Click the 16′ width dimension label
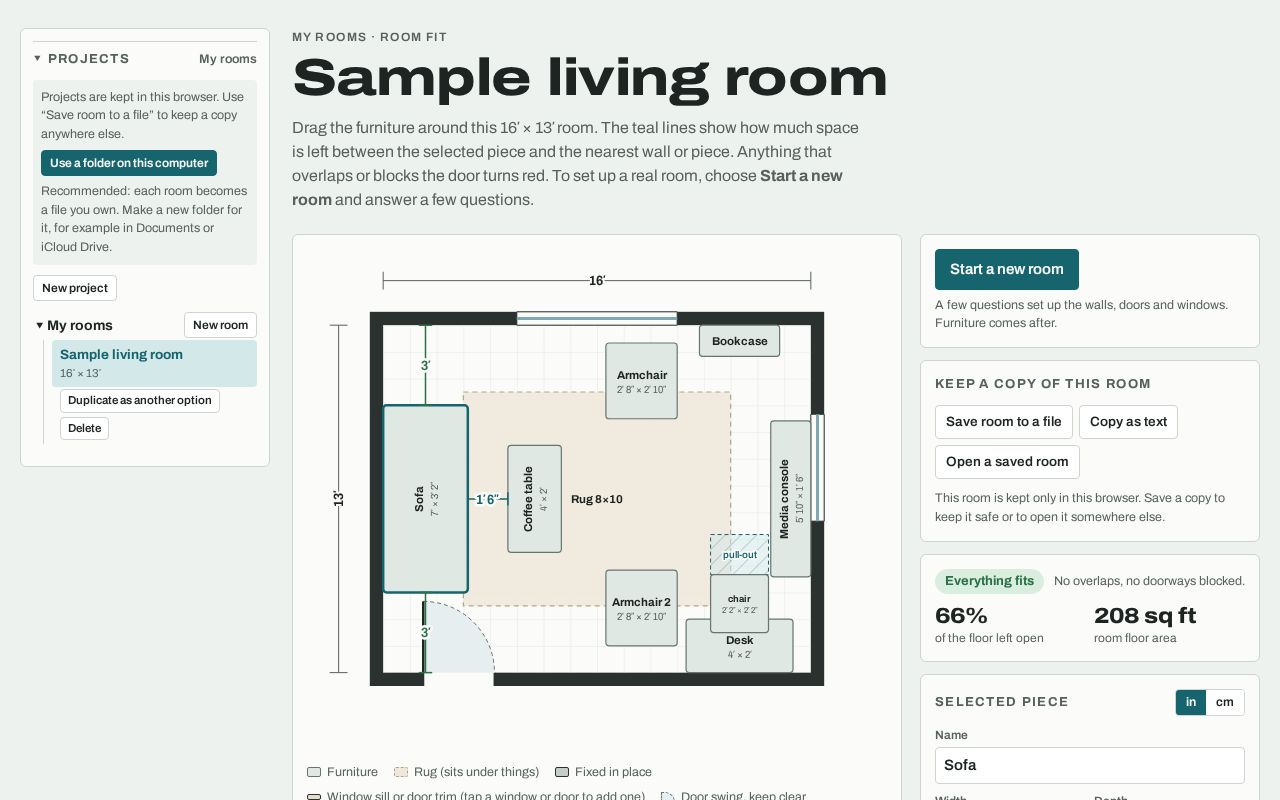The height and width of the screenshot is (800, 1280). click(597, 281)
